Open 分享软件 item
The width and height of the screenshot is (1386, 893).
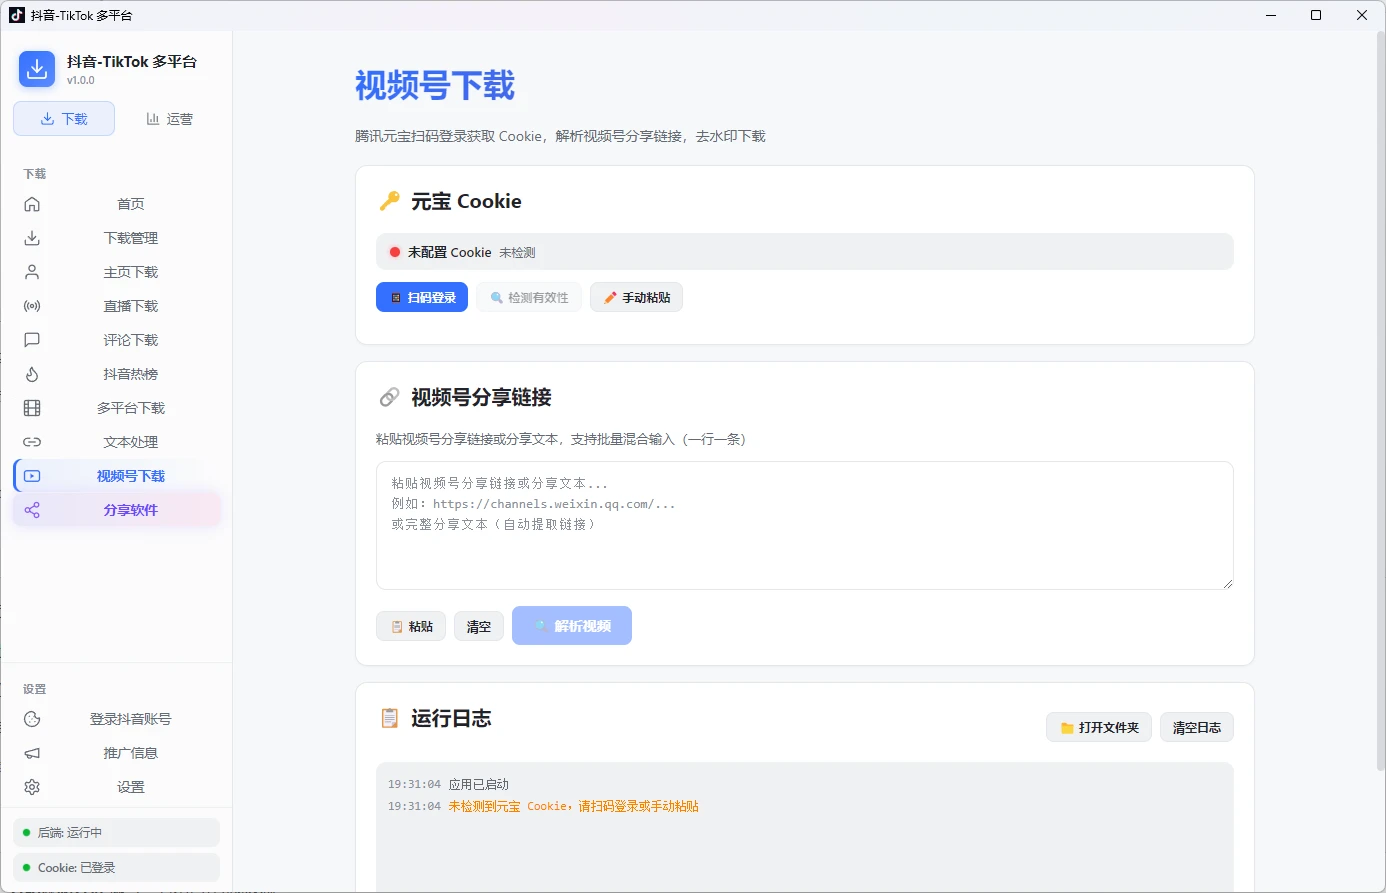coord(117,510)
